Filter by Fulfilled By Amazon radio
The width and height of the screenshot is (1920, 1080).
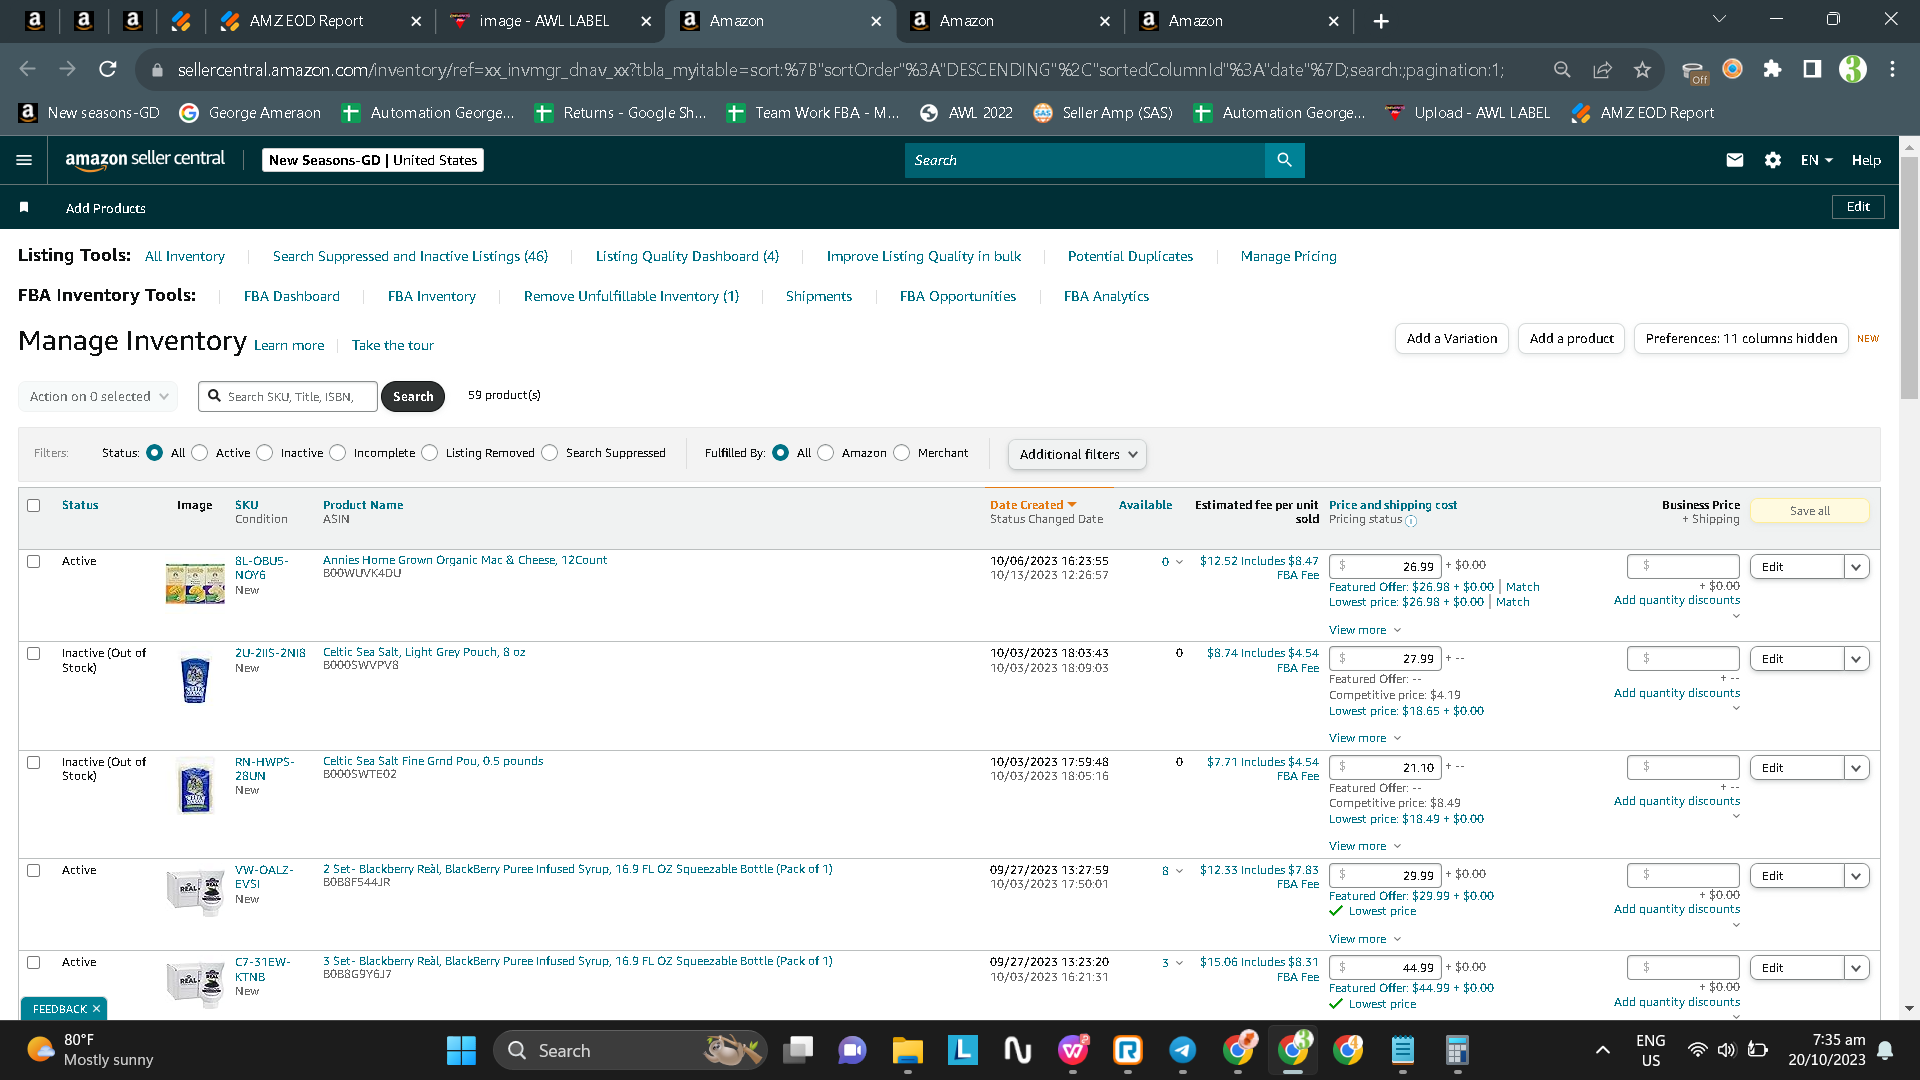pos(826,453)
